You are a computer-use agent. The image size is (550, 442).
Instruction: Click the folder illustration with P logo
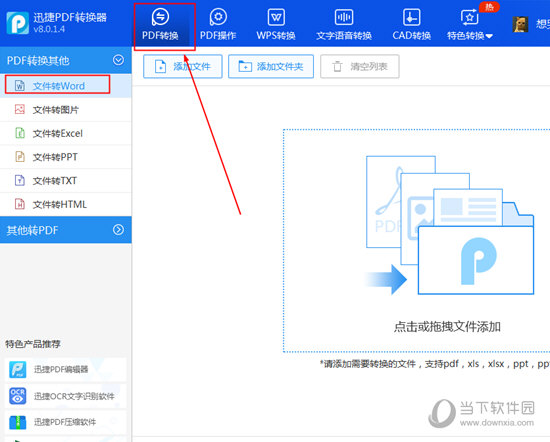pos(476,260)
